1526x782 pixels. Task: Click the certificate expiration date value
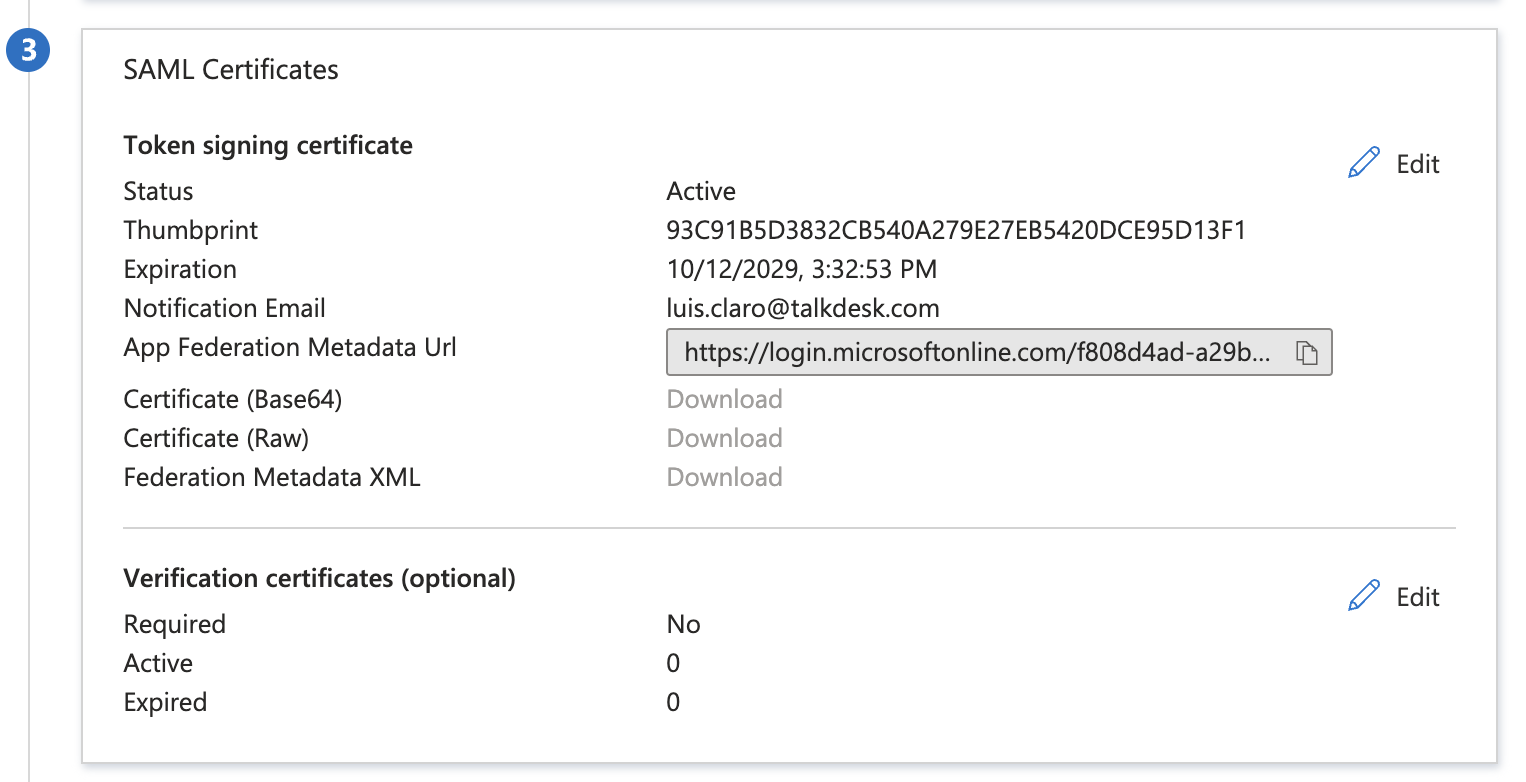801,269
